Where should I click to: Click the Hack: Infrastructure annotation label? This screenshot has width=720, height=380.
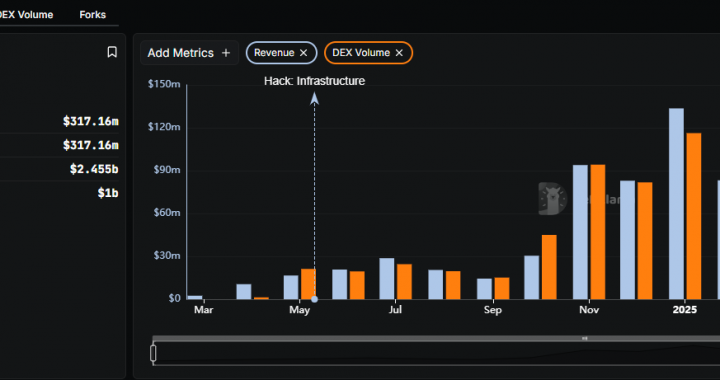[315, 81]
